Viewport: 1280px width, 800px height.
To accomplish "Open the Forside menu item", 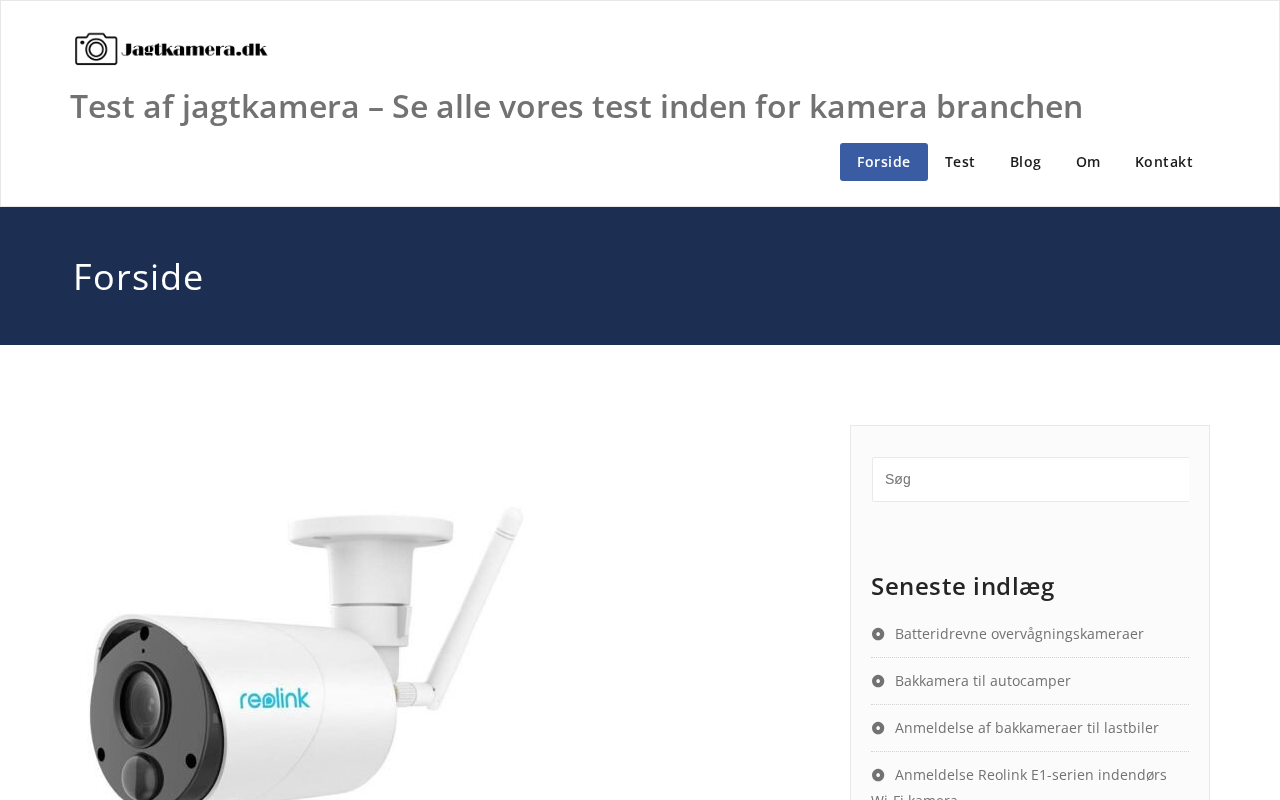I will [884, 162].
